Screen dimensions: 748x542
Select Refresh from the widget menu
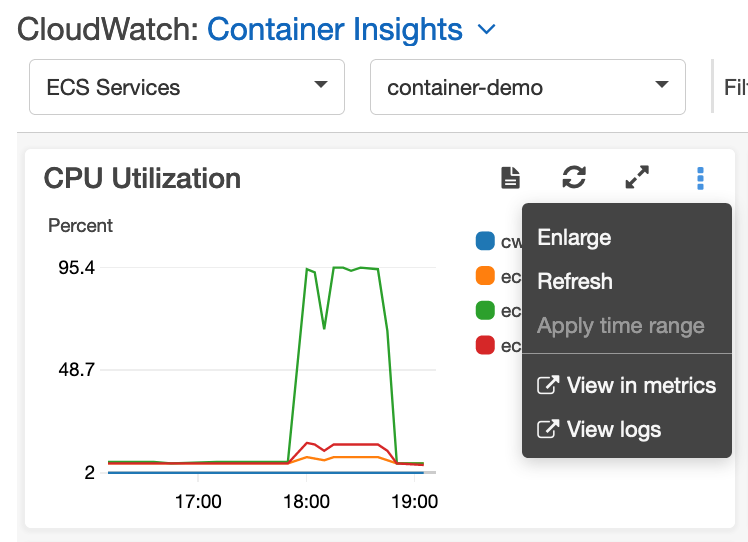575,281
